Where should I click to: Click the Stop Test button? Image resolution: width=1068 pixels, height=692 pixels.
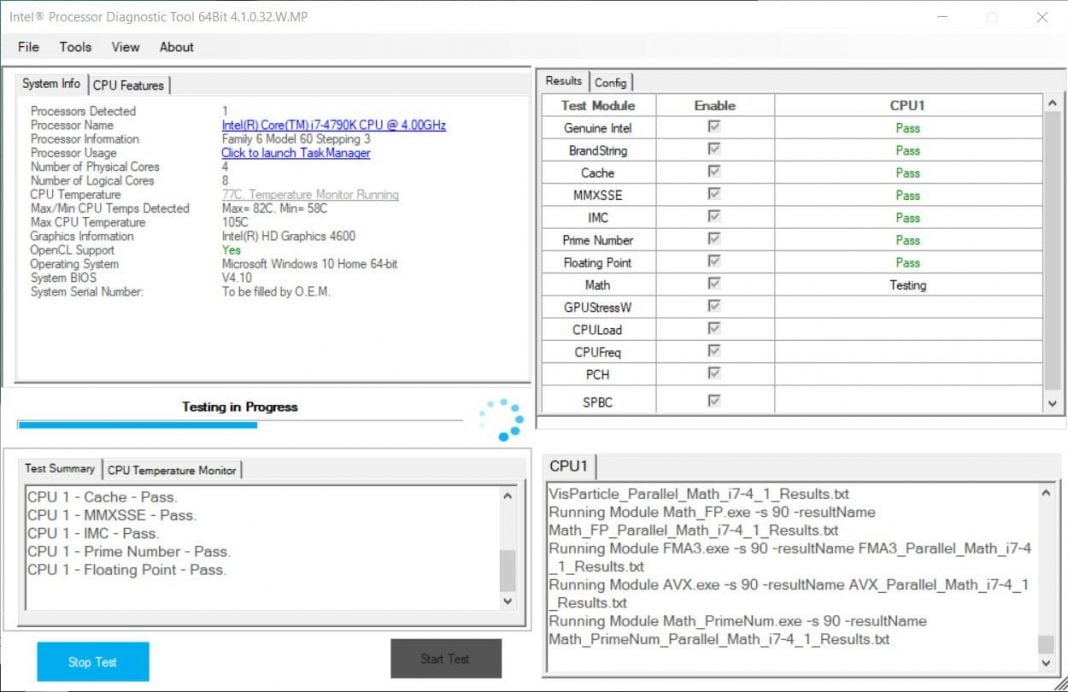[x=92, y=661]
